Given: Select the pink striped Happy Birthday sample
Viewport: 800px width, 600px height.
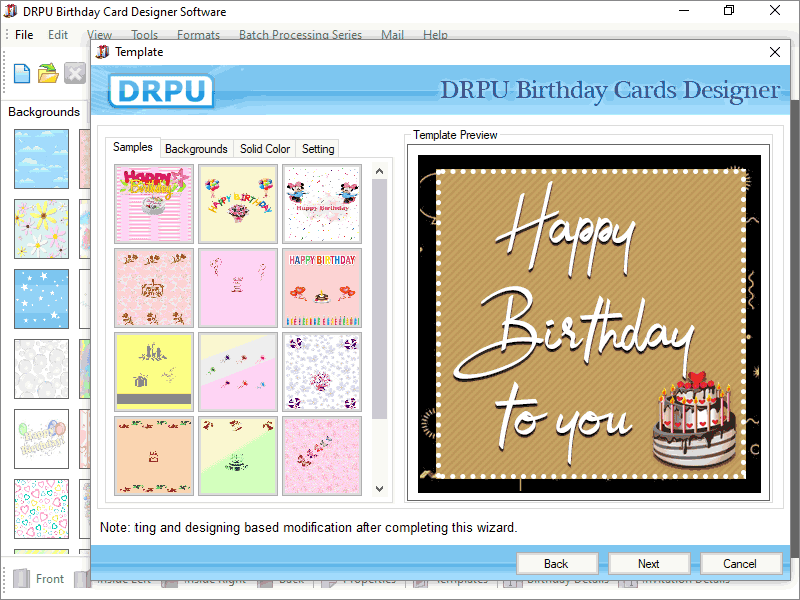Looking at the screenshot, I should coord(154,202).
